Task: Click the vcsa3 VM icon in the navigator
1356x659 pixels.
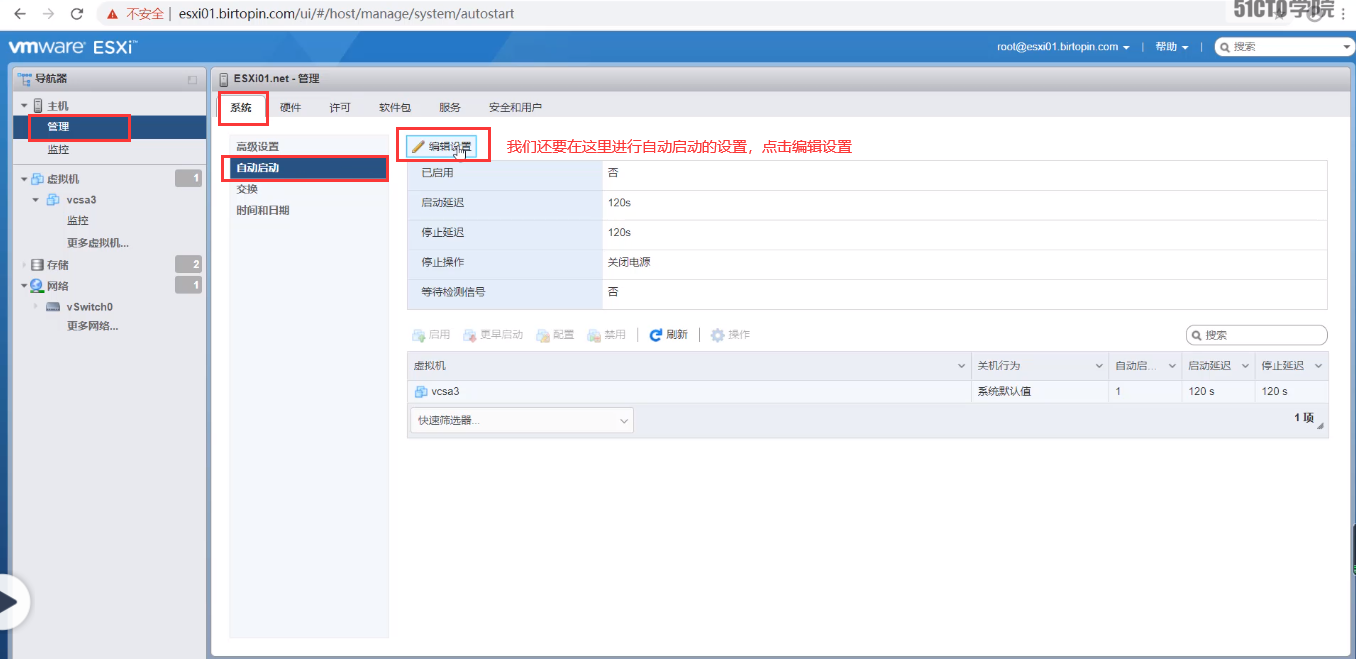Action: tap(53, 200)
